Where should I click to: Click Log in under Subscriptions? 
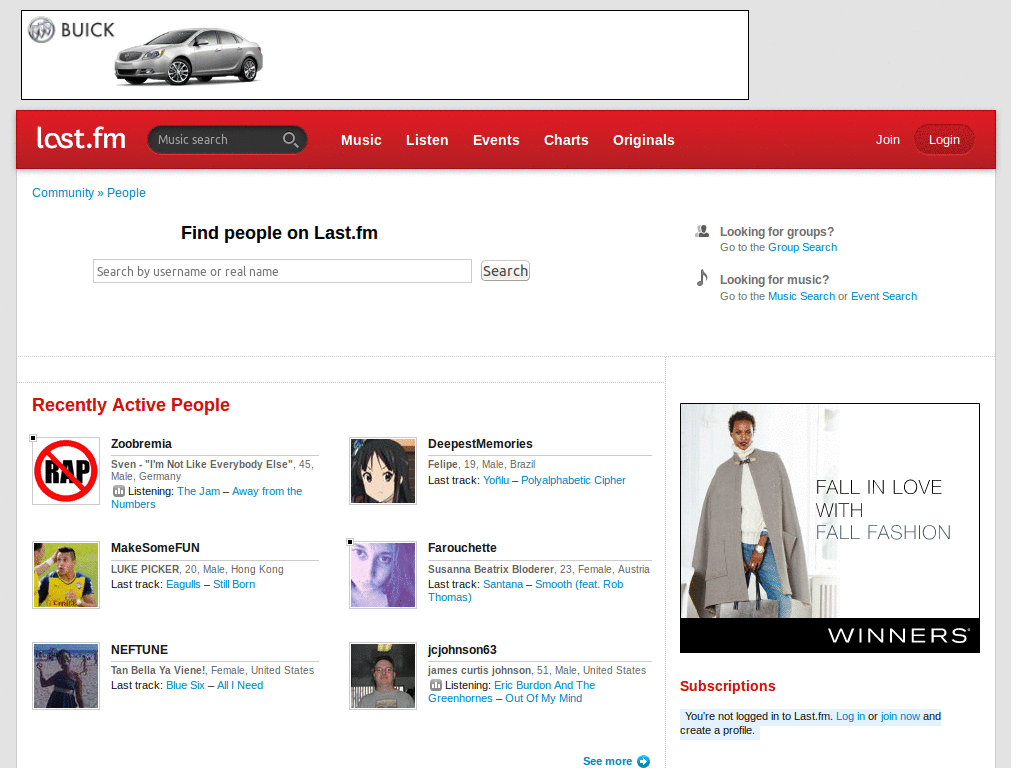[850, 716]
